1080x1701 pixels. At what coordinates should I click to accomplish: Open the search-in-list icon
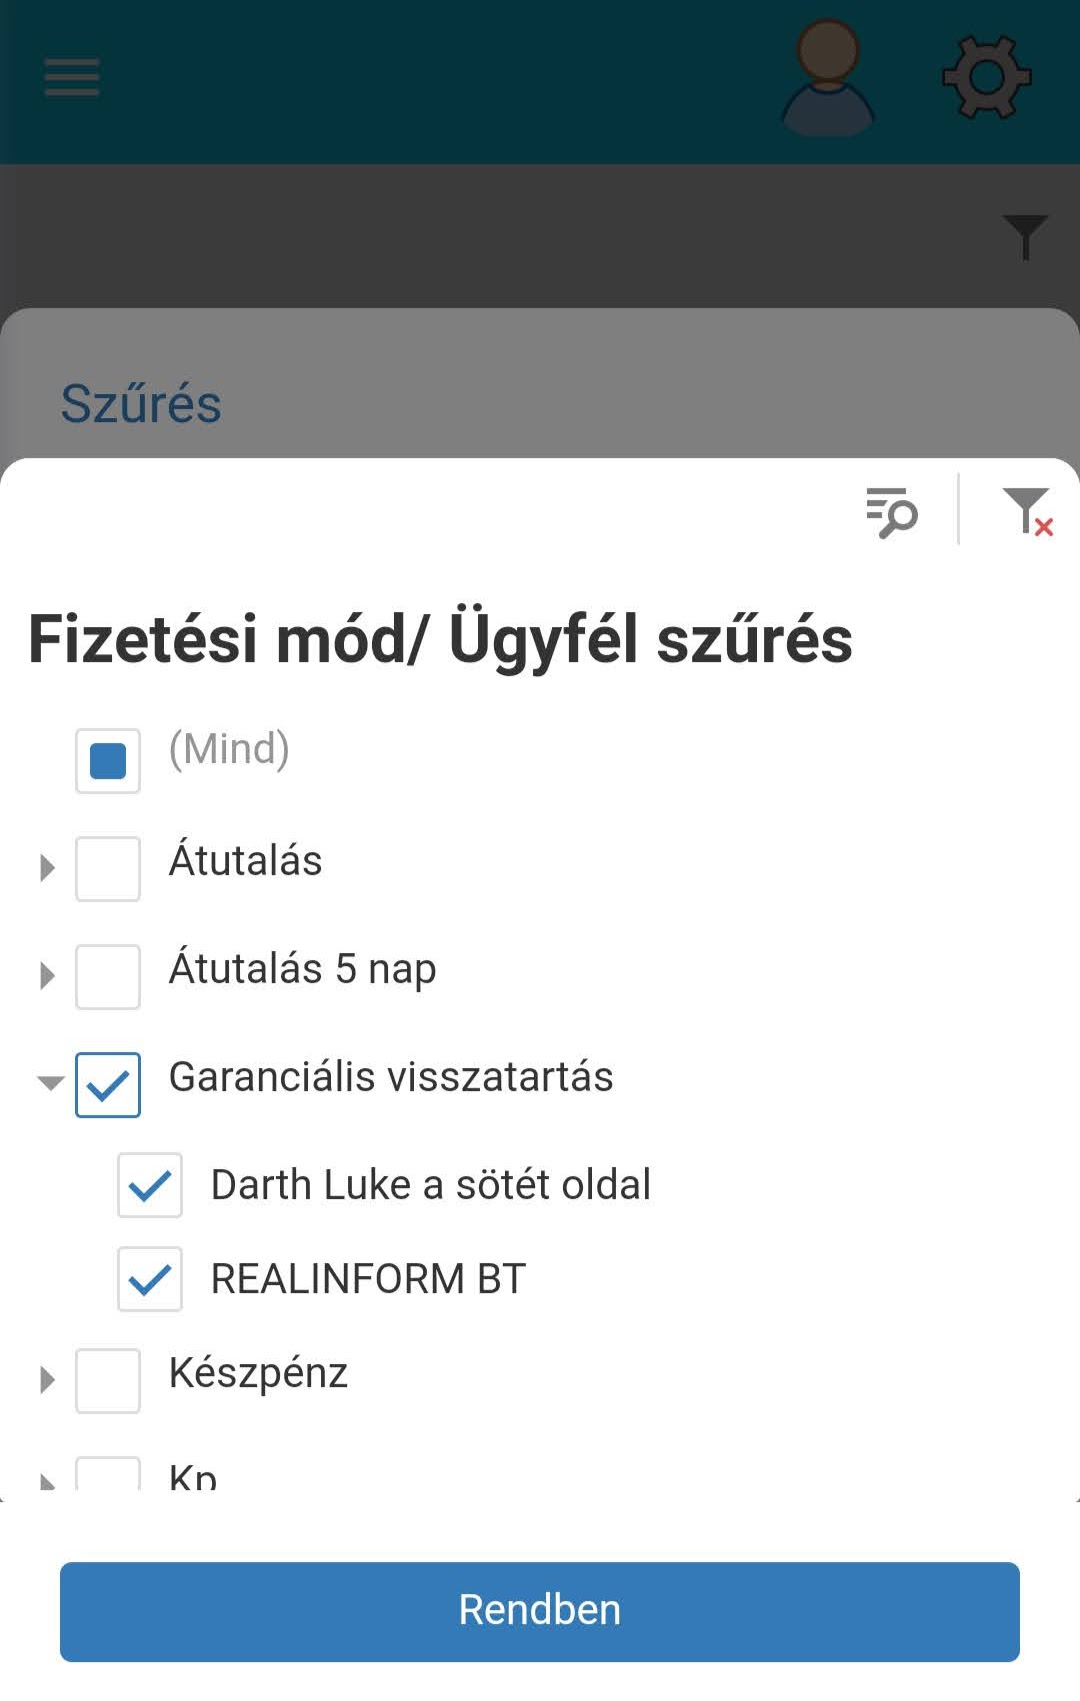tap(891, 512)
